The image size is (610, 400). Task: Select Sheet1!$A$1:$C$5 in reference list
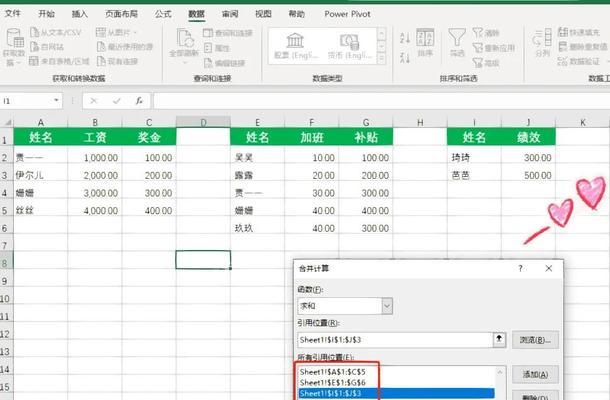[x=333, y=372]
